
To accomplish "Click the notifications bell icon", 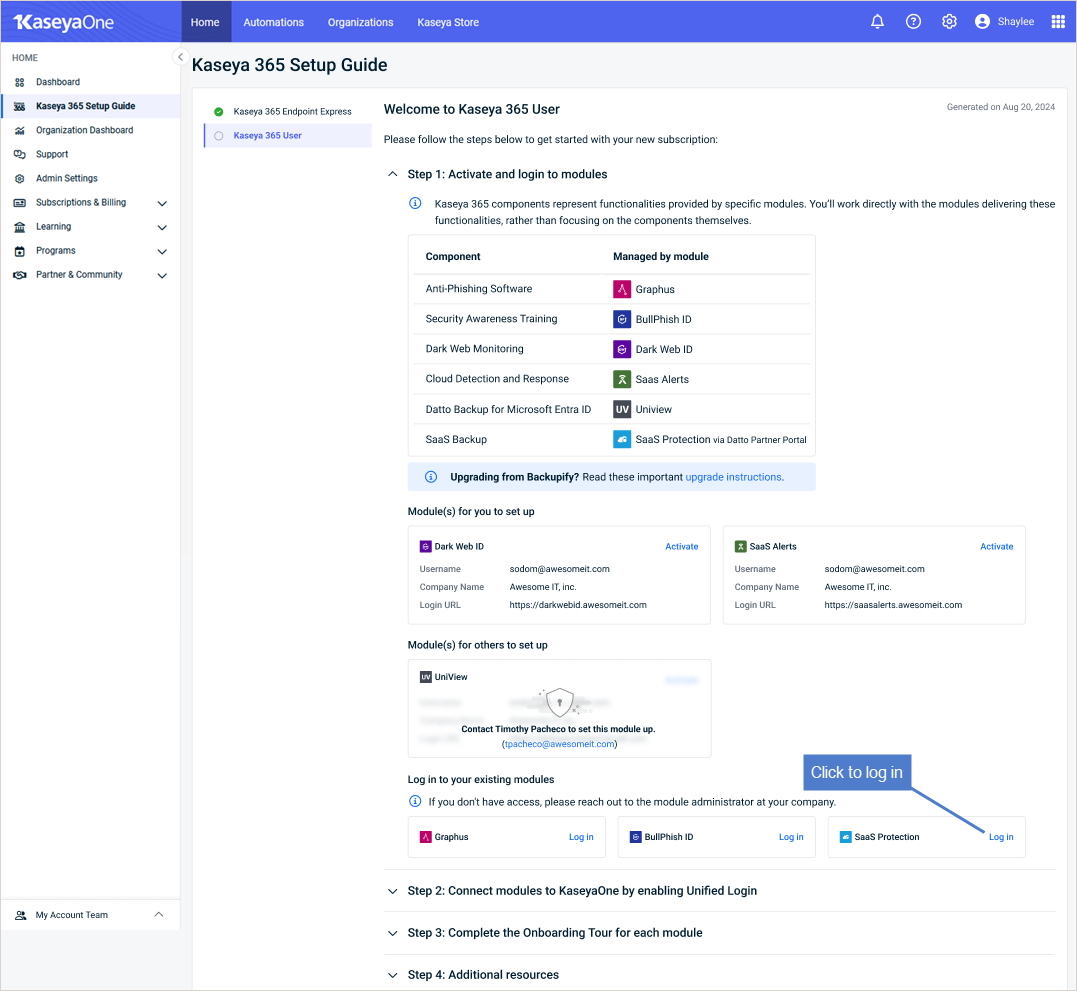I will point(877,22).
